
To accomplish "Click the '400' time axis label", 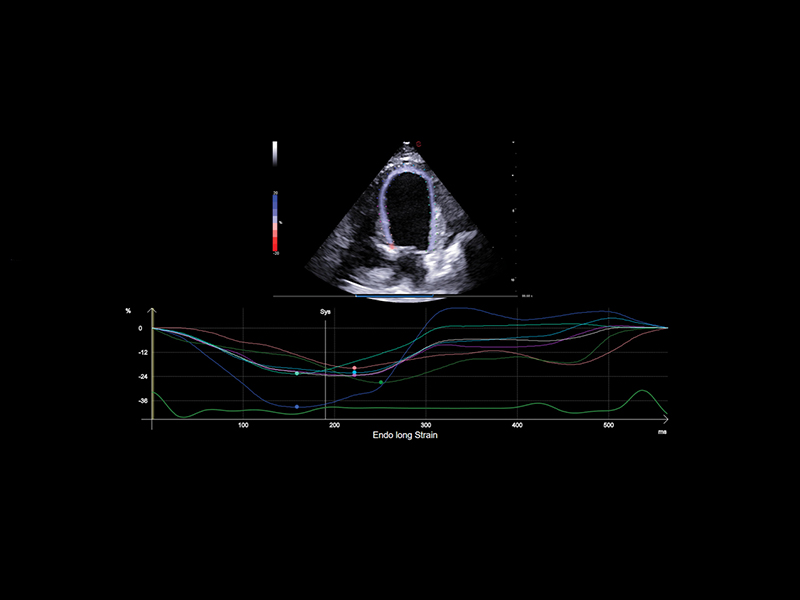I will [x=517, y=425].
